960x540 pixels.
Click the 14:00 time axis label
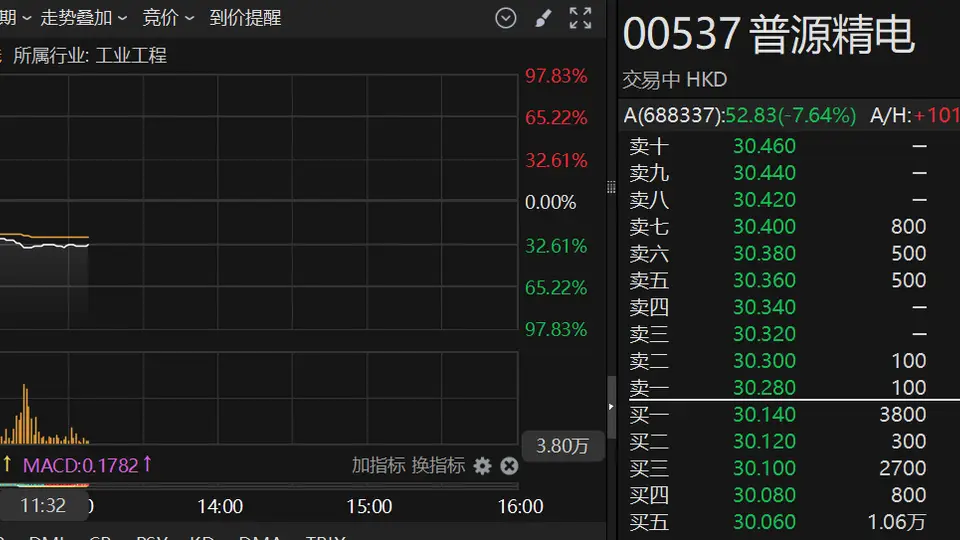(x=220, y=506)
